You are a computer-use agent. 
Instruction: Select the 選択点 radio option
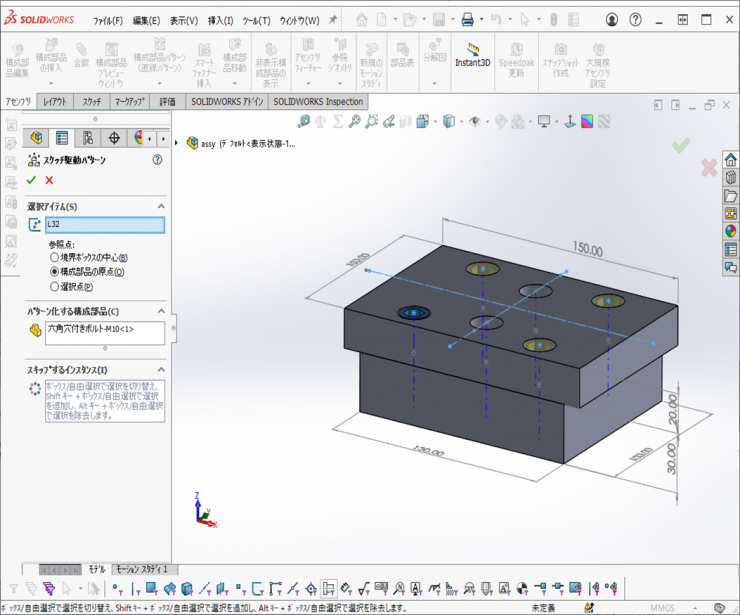point(55,286)
